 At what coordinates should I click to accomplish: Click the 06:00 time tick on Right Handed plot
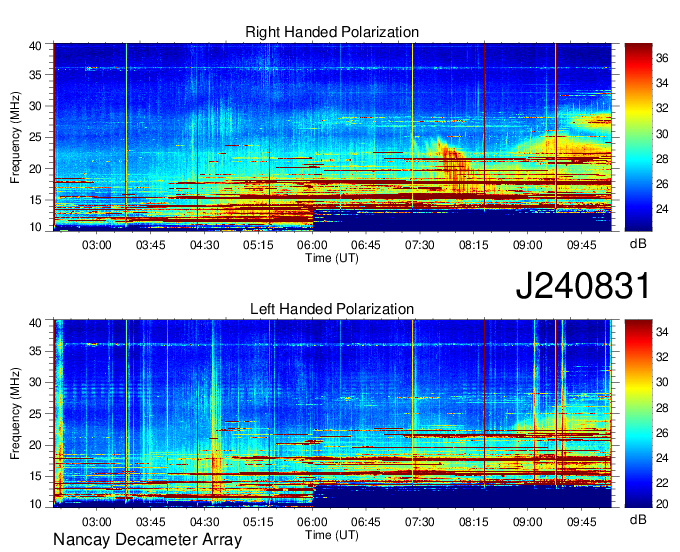[x=312, y=245]
